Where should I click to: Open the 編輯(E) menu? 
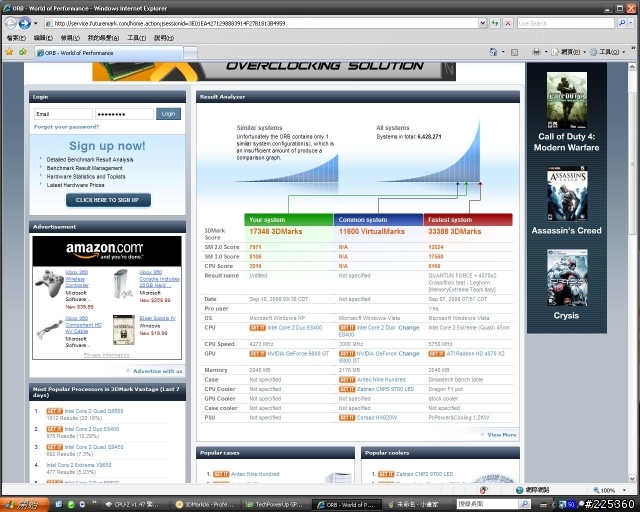[43, 38]
